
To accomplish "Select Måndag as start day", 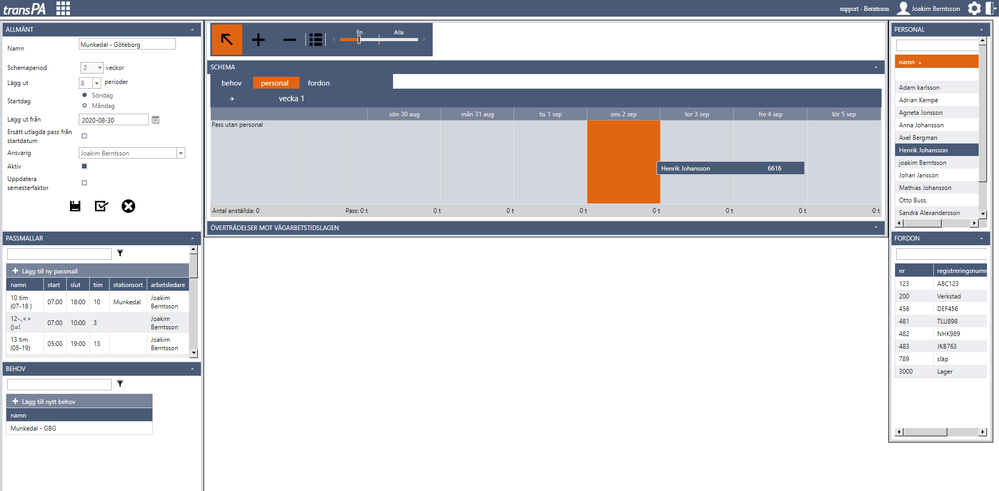I will (85, 105).
